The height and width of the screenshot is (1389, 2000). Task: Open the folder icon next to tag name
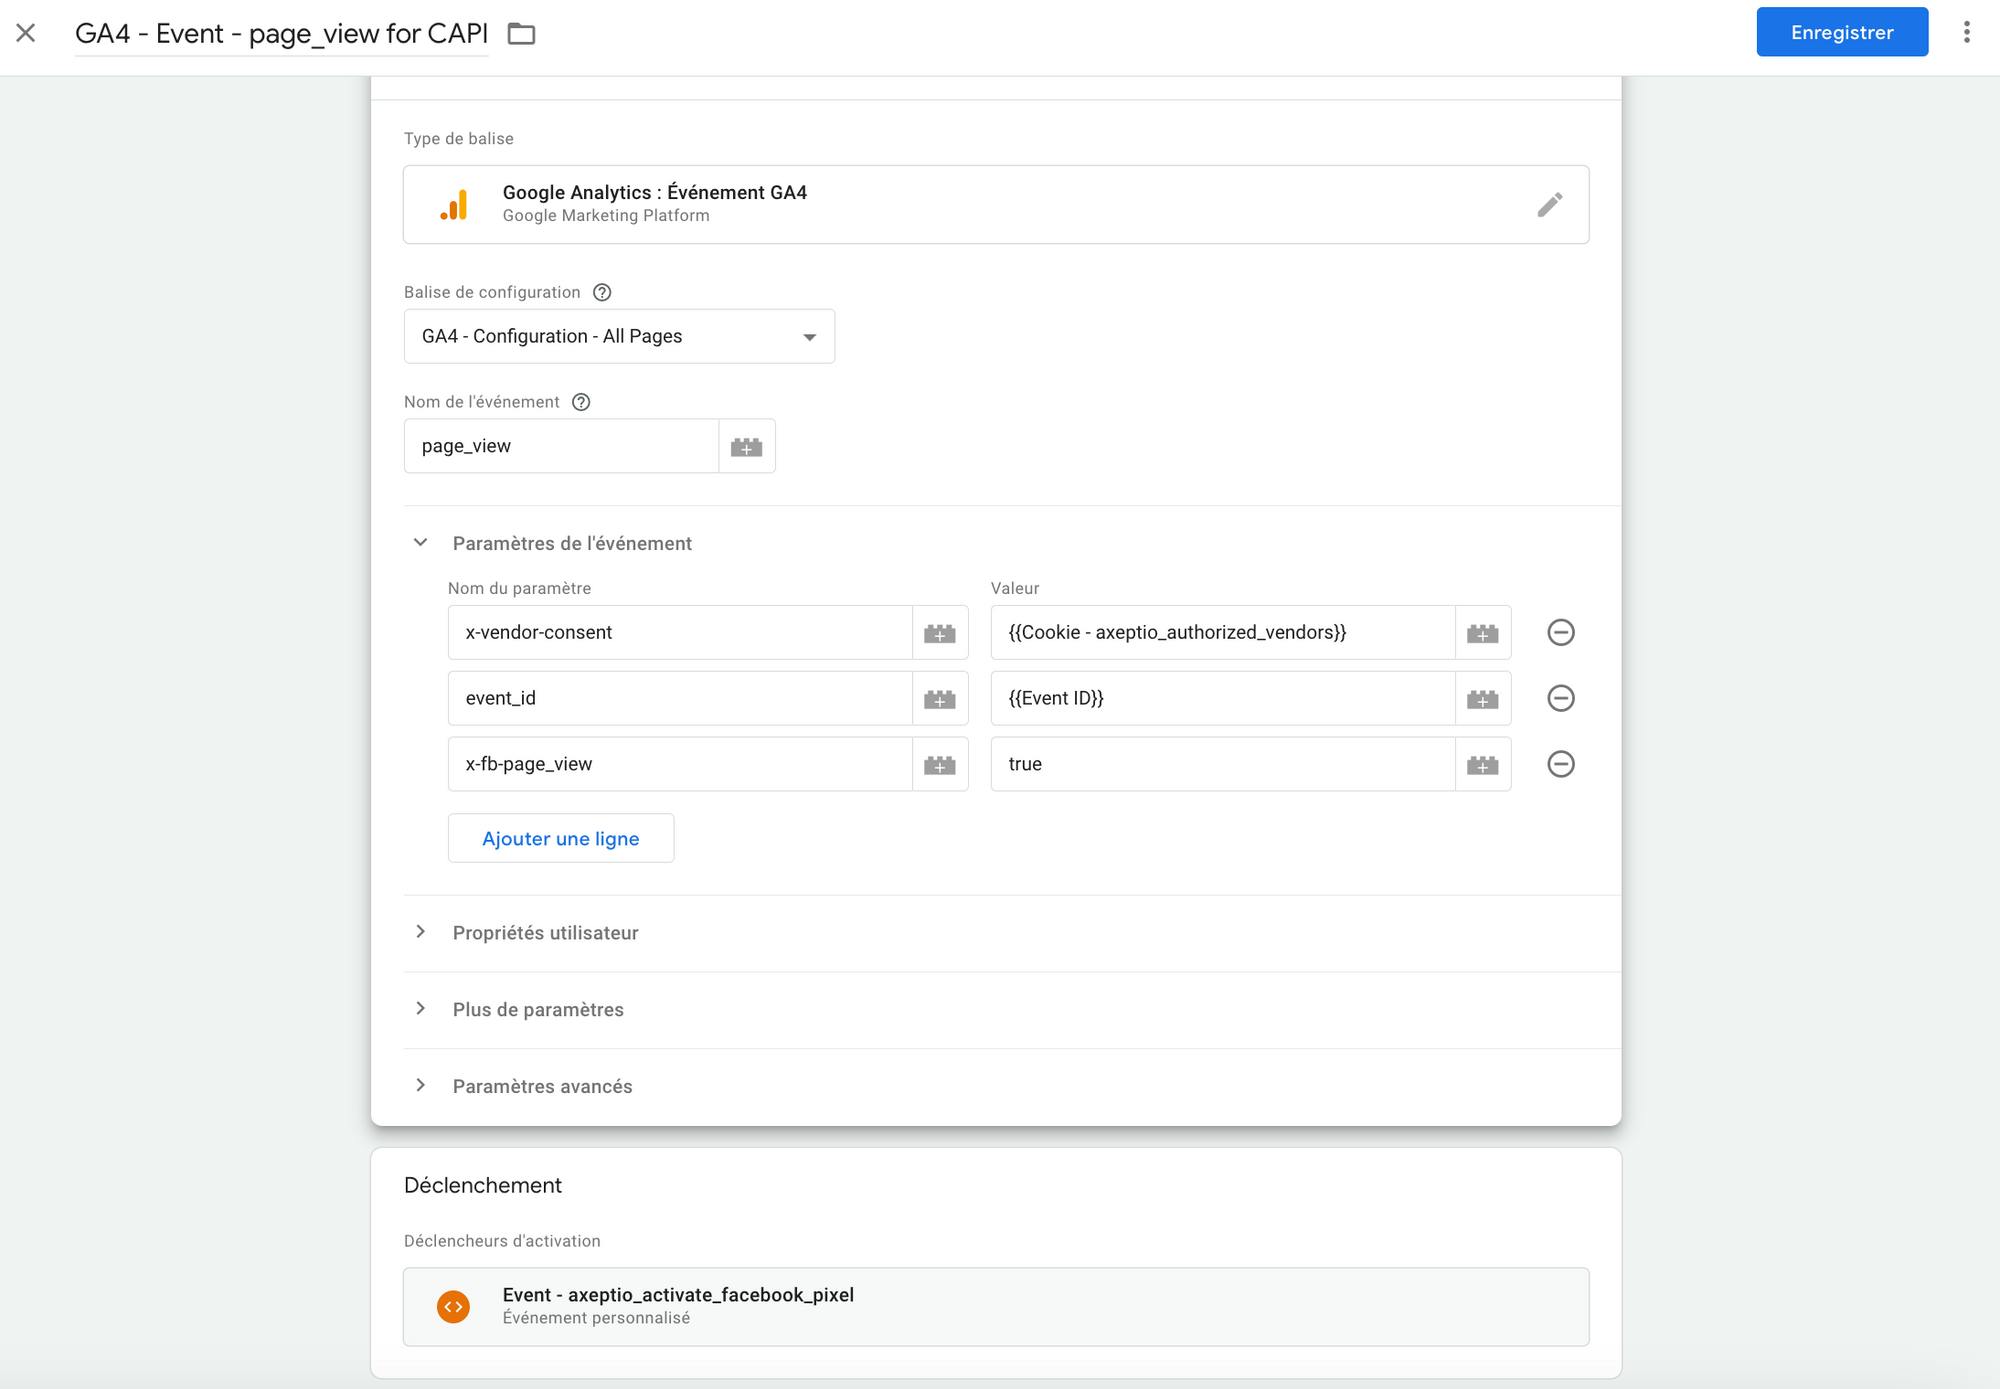pos(521,34)
